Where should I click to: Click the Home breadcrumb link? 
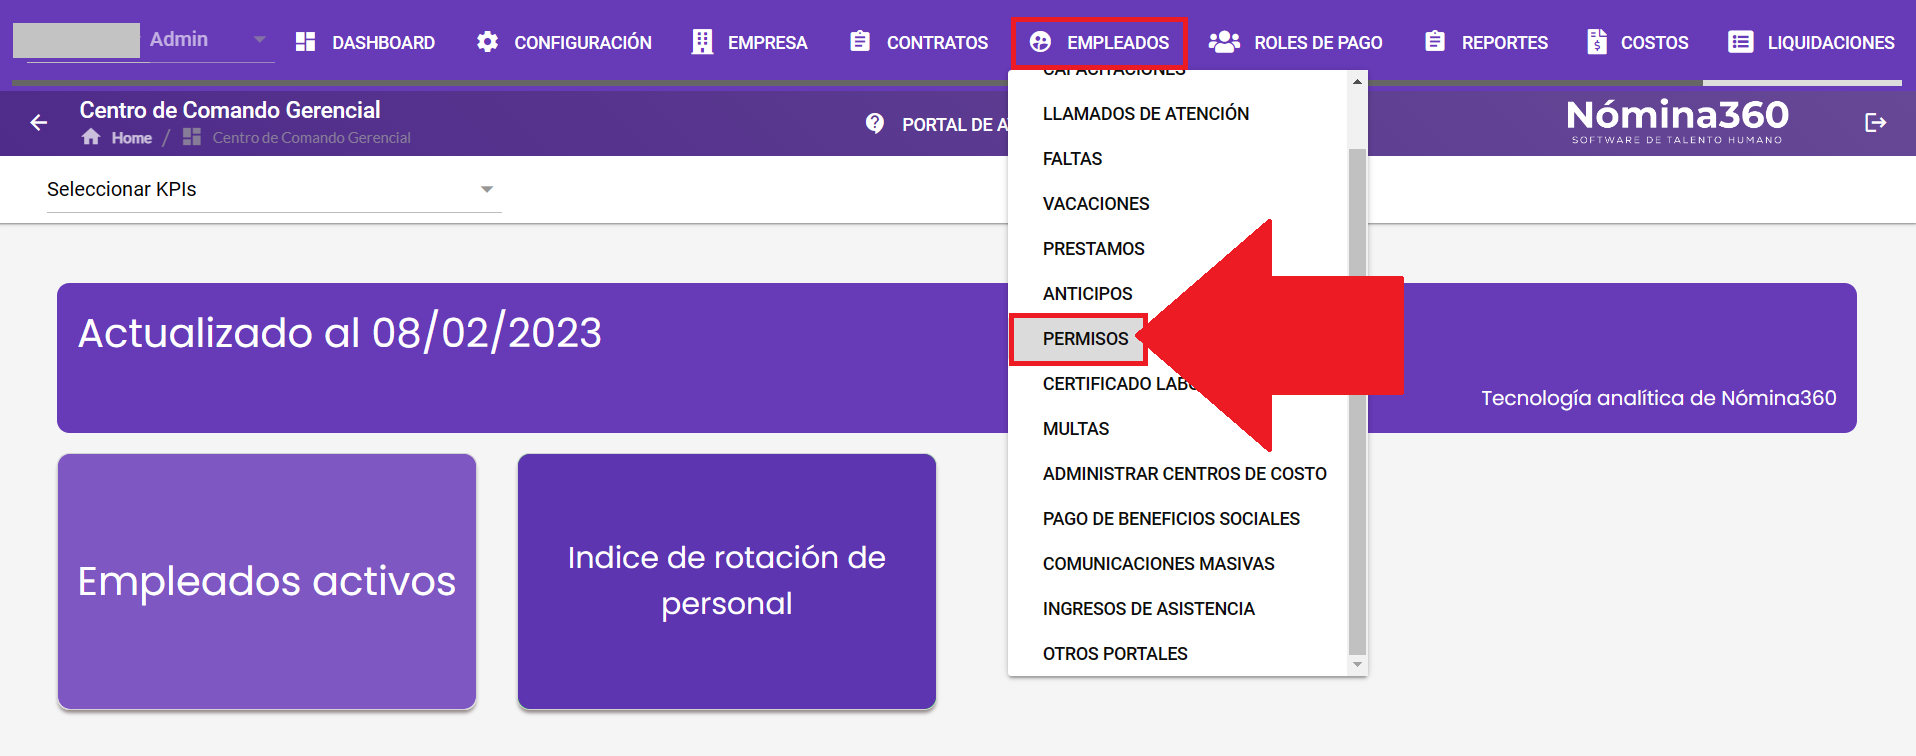[x=132, y=138]
